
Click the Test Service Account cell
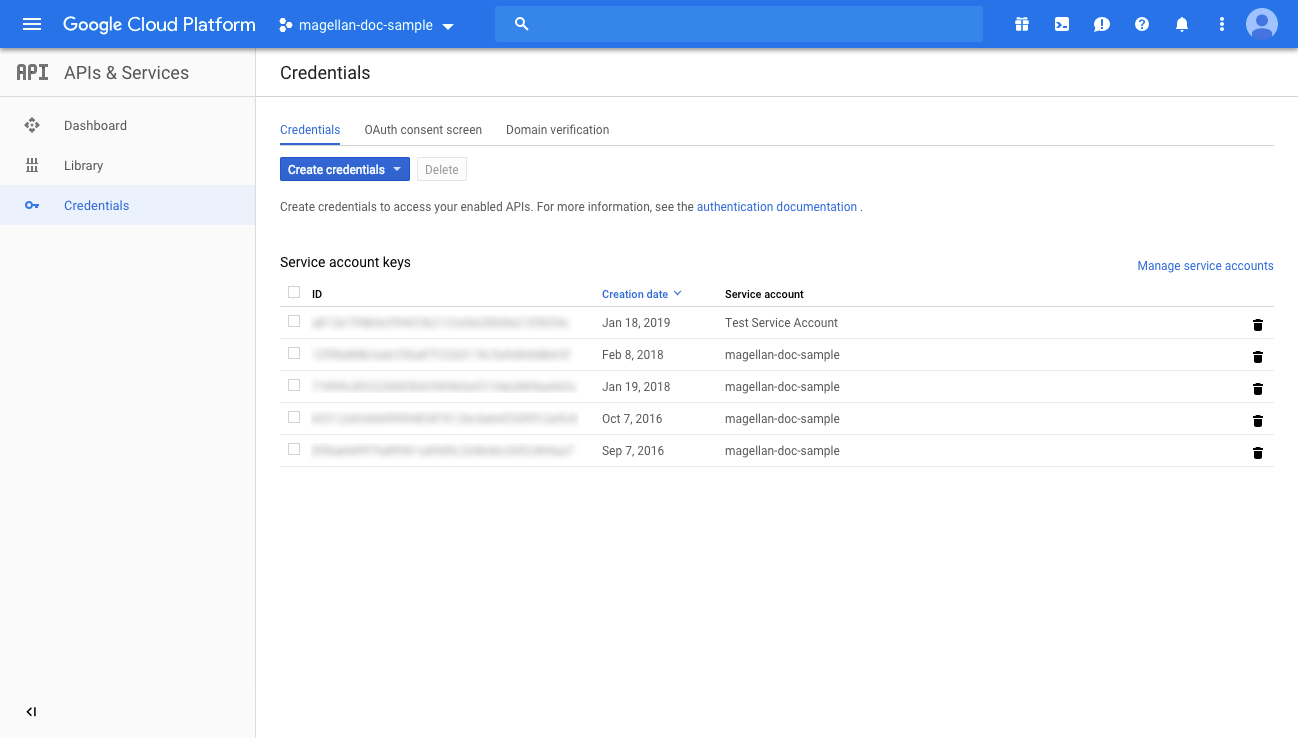coord(781,323)
